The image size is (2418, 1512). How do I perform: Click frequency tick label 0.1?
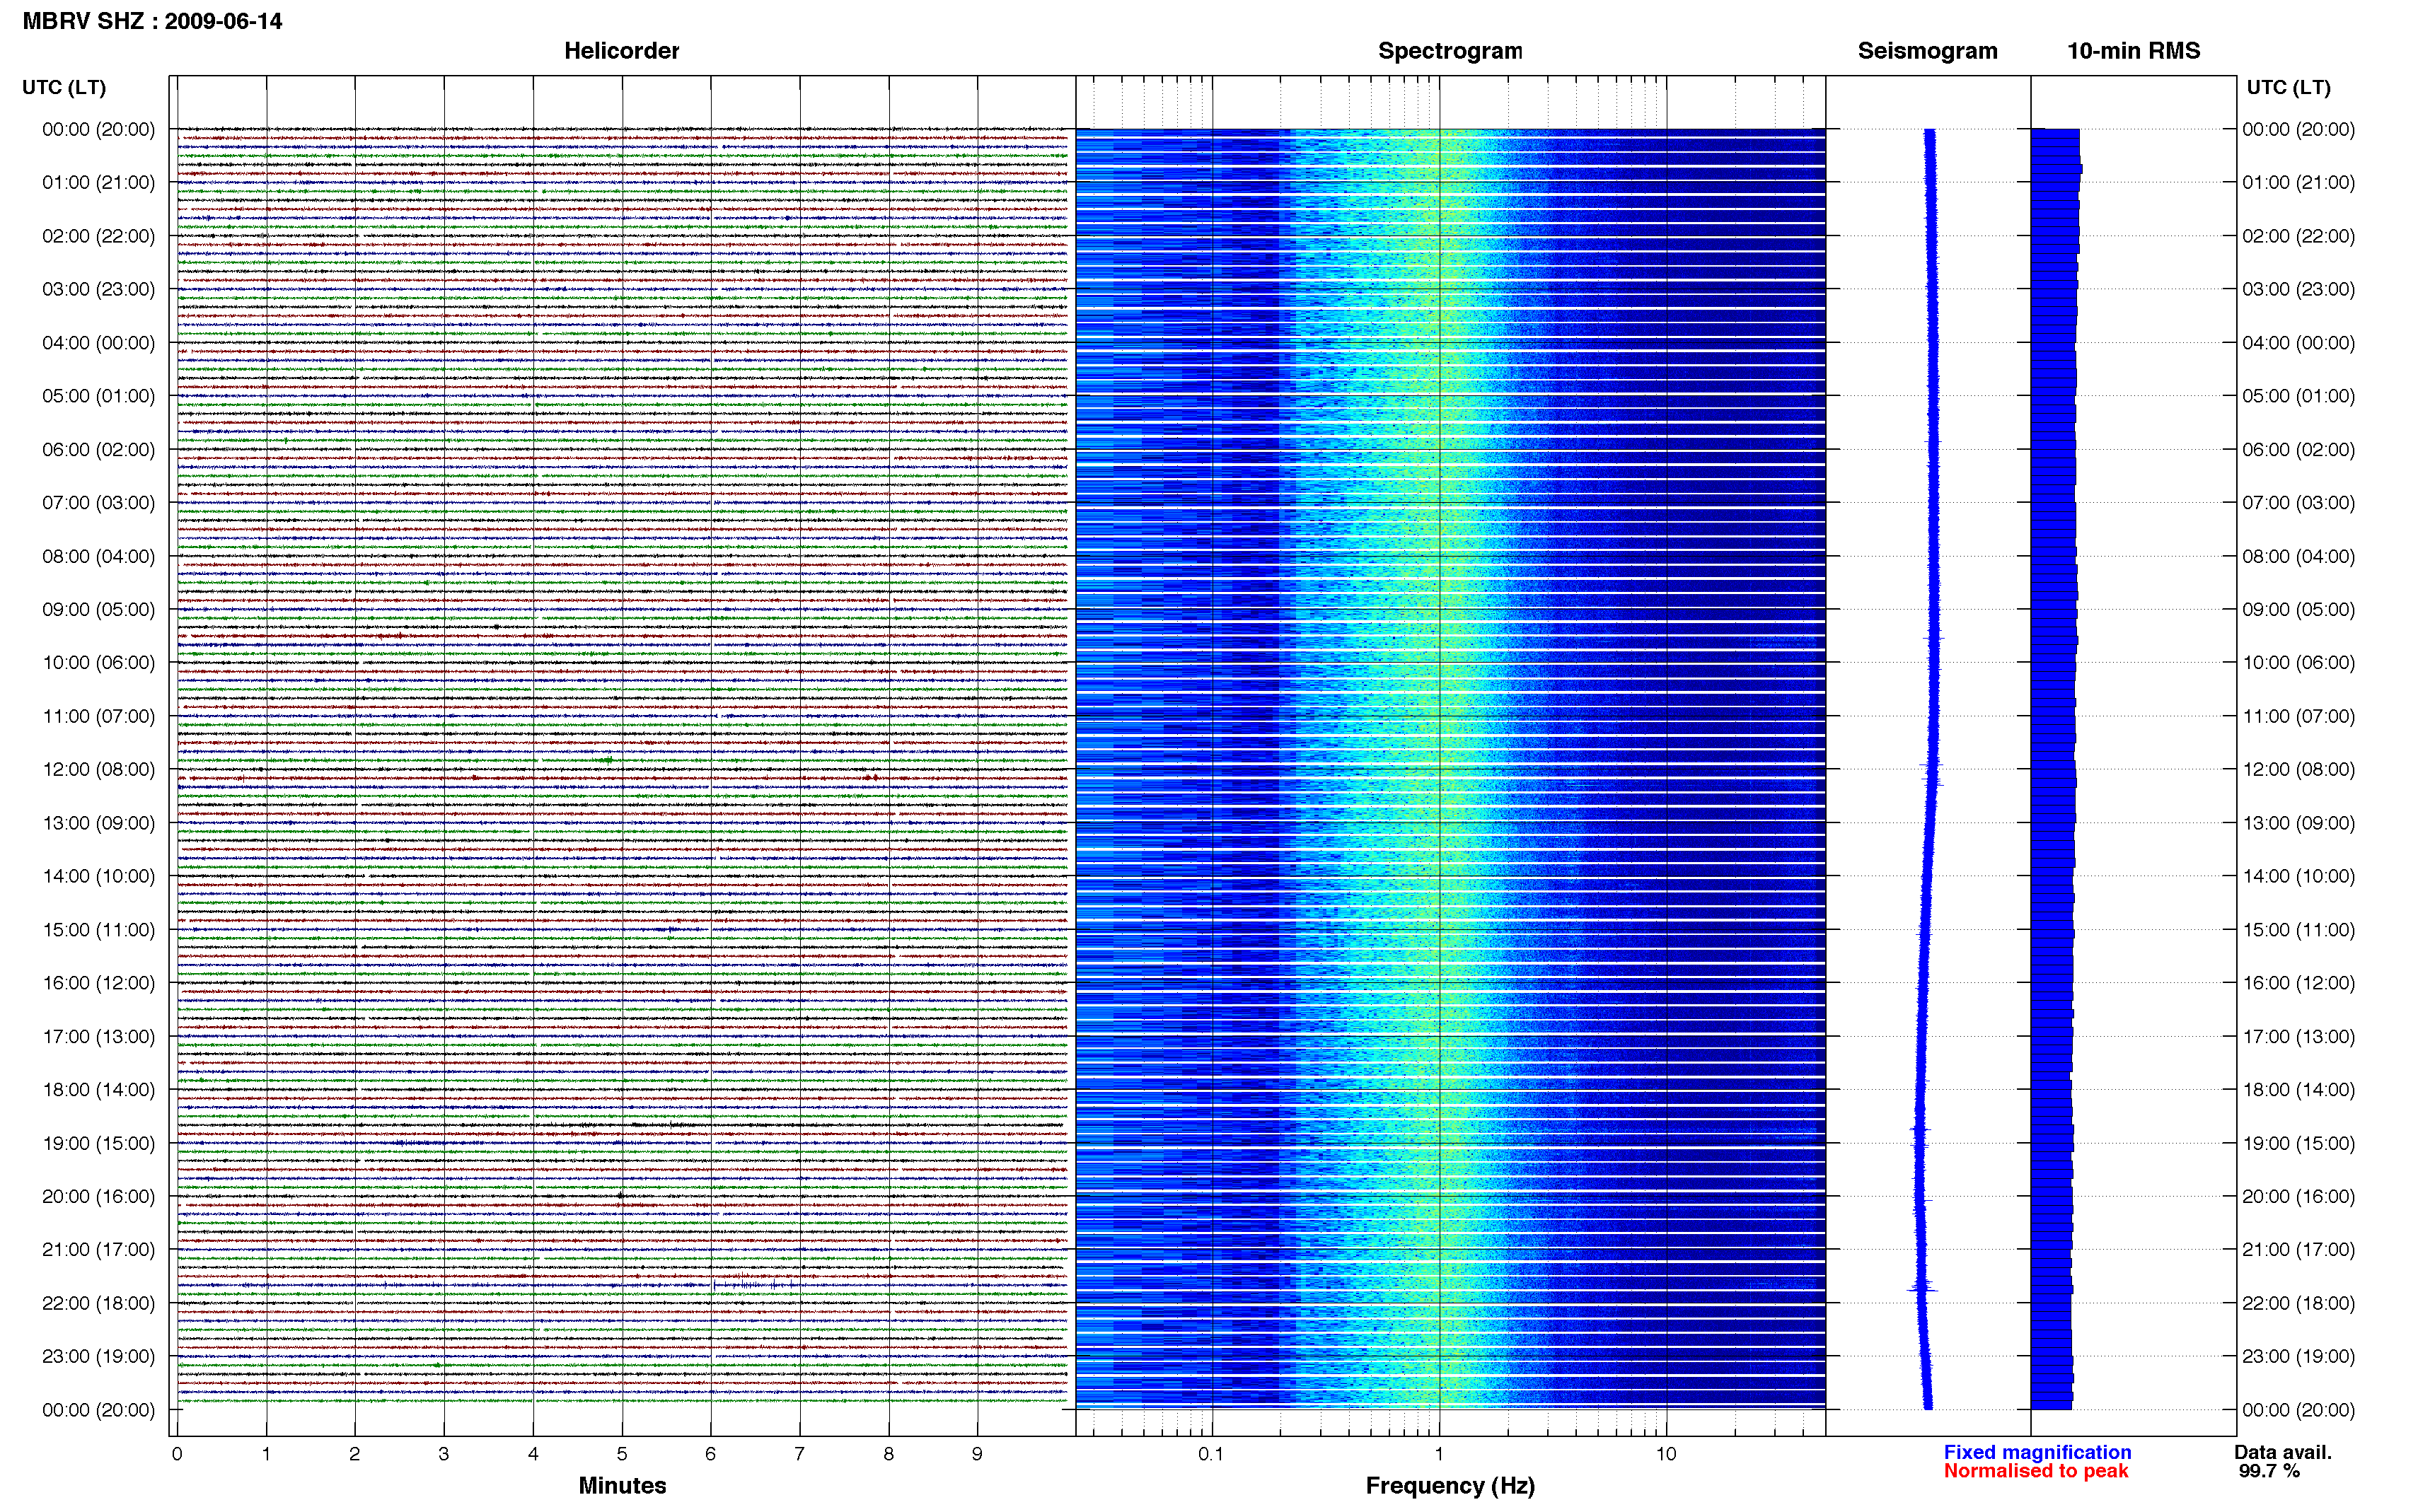(x=1211, y=1454)
